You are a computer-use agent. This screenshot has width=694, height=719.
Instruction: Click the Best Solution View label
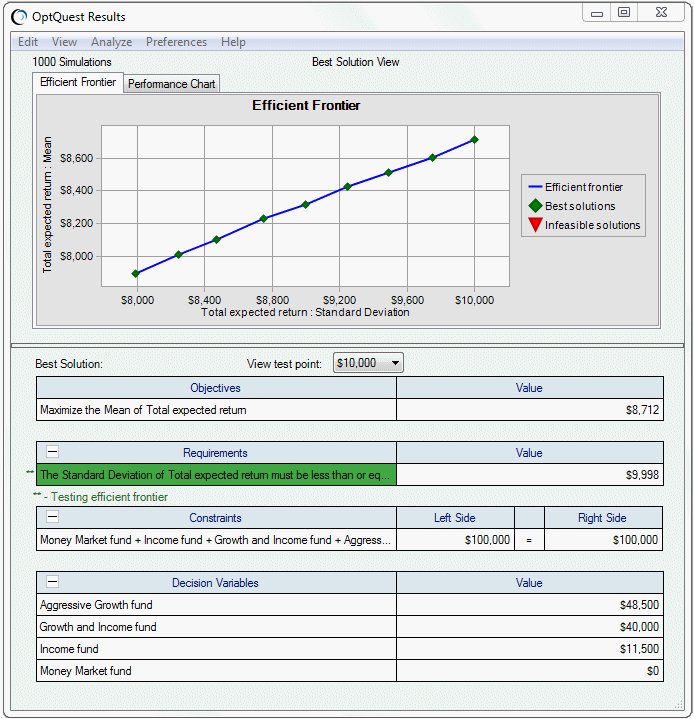[355, 62]
